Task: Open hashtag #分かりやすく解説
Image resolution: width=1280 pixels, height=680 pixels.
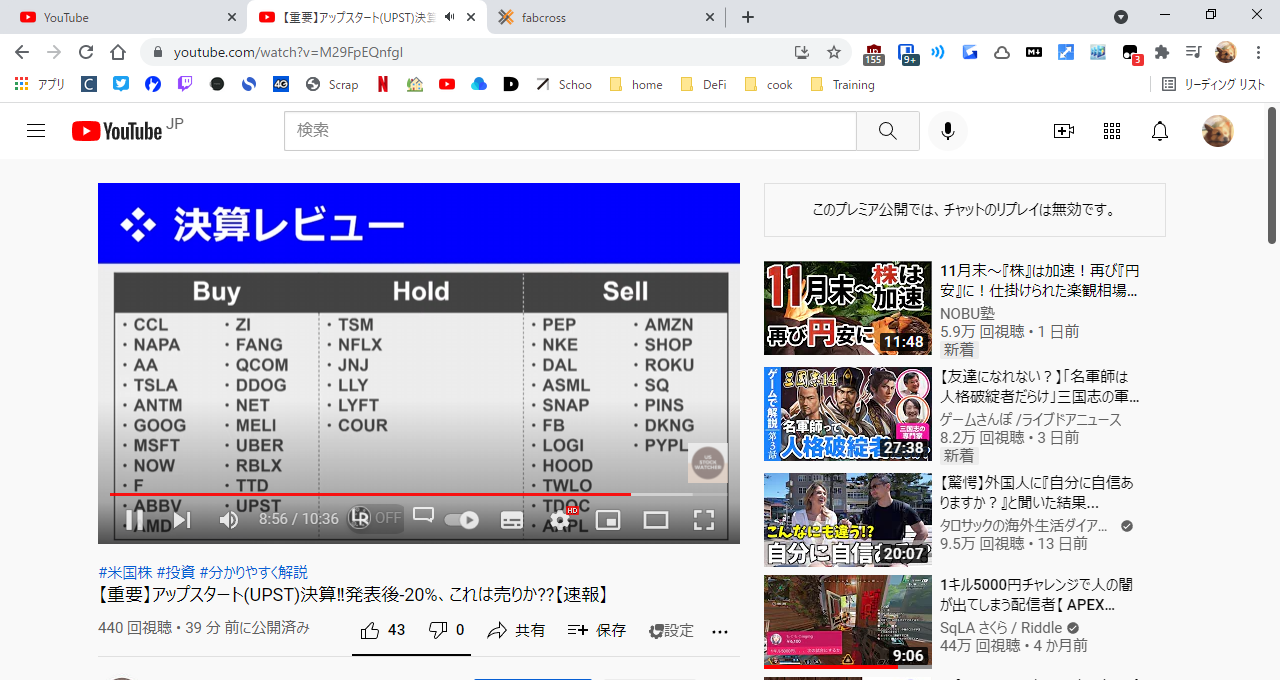Action: (254, 572)
